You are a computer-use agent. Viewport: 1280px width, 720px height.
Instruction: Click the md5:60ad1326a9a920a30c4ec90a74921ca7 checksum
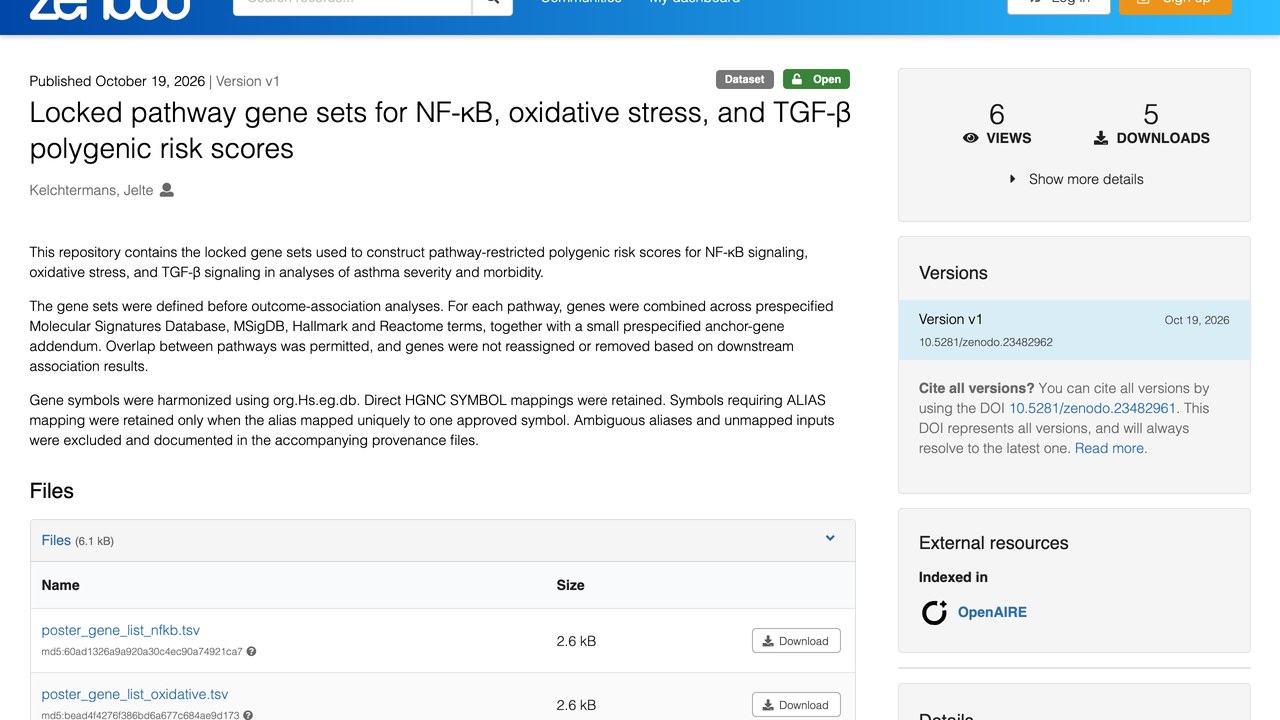[142, 652]
